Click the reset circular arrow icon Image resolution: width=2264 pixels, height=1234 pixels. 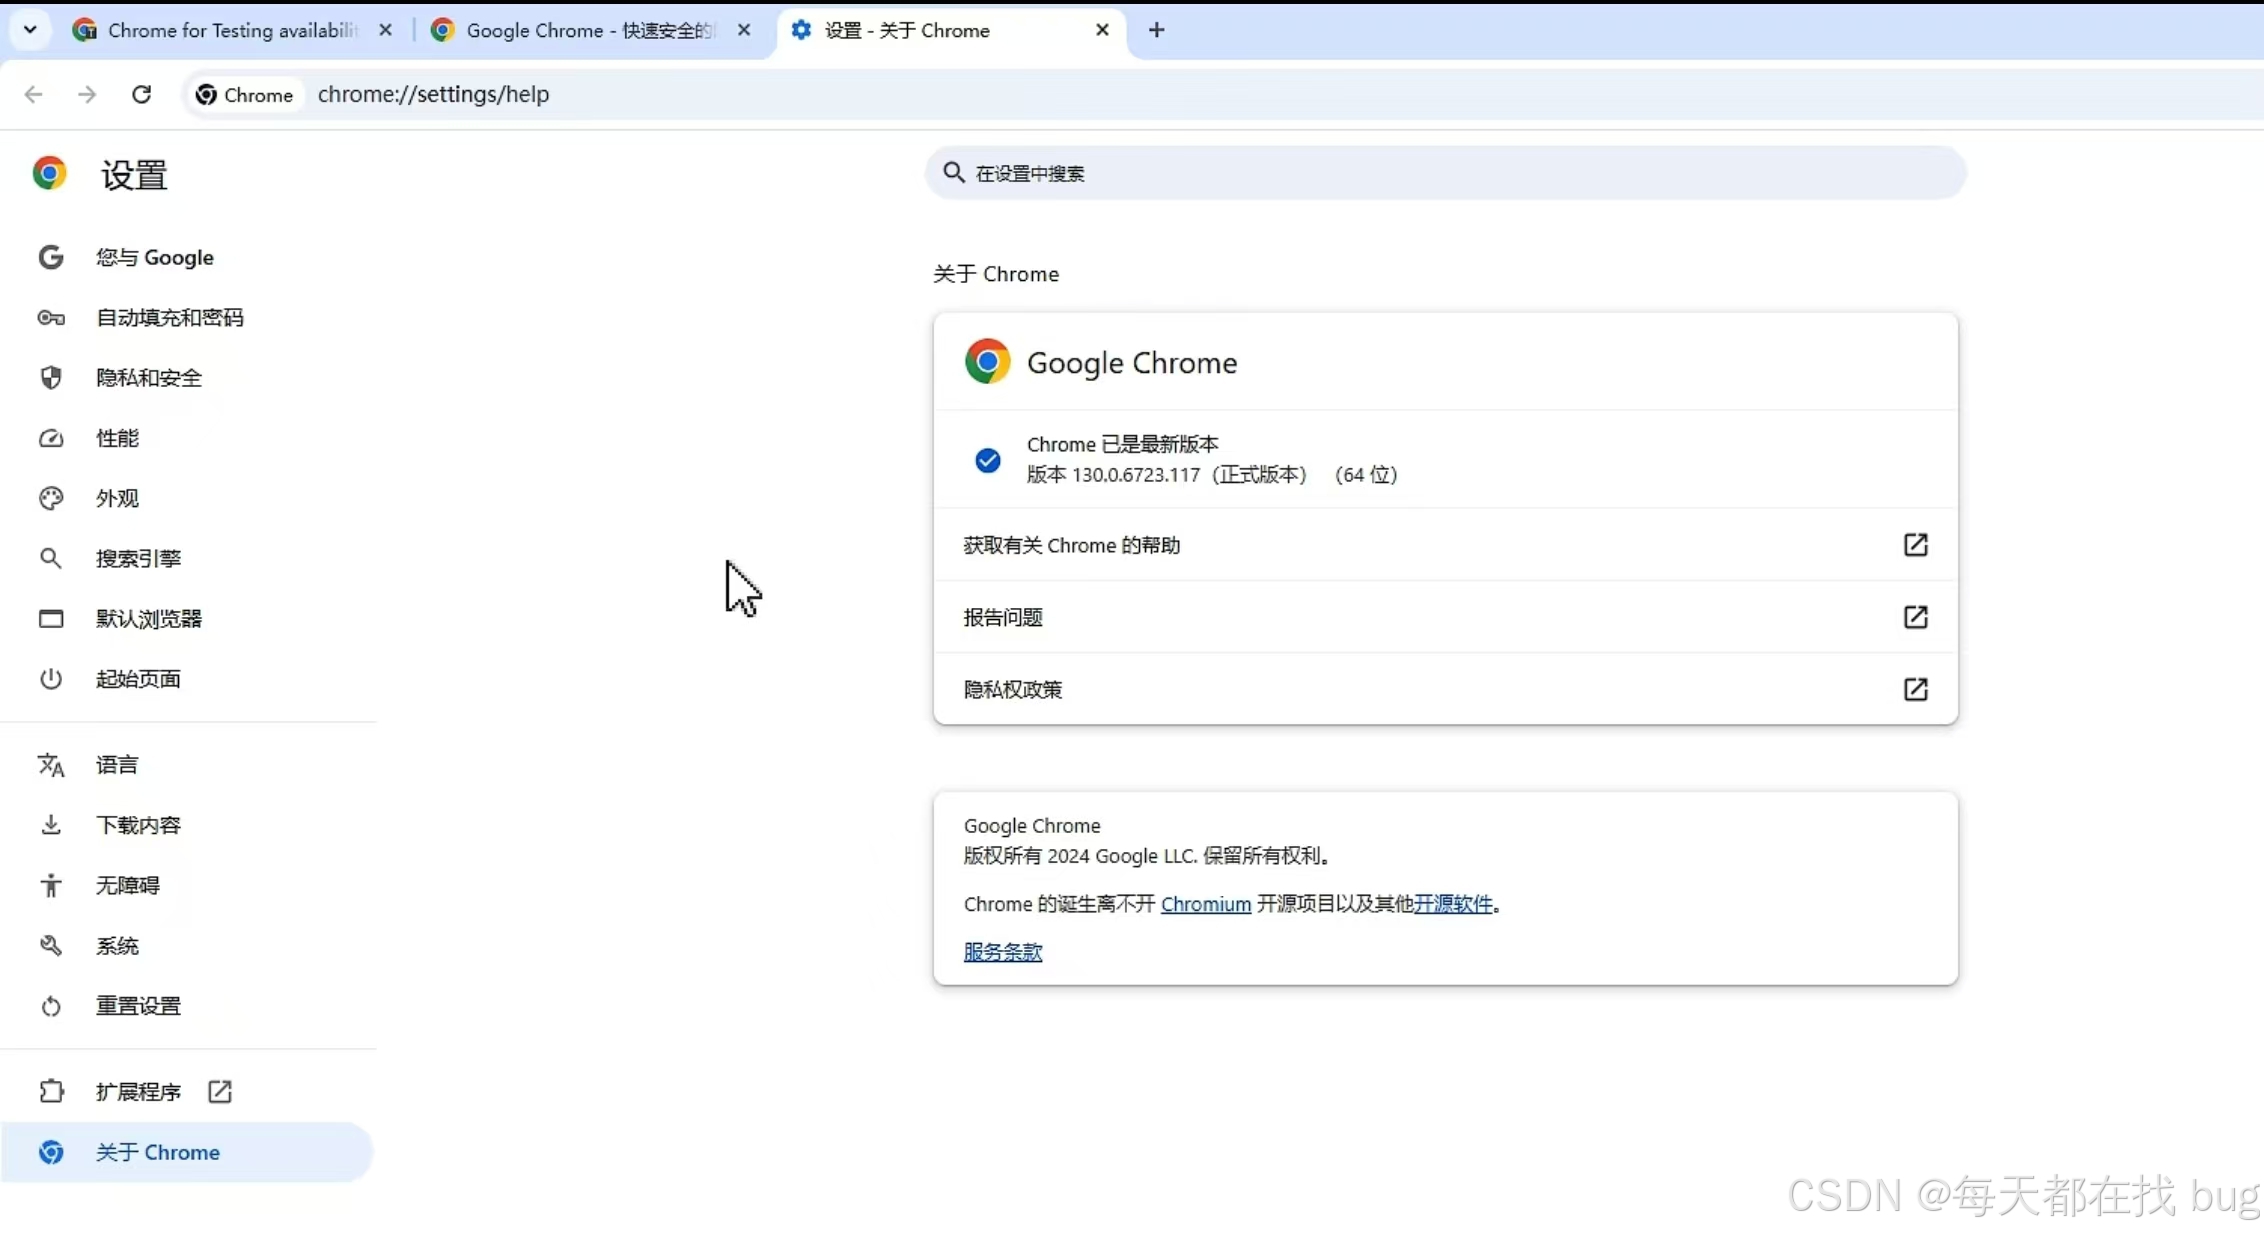[x=51, y=1006]
